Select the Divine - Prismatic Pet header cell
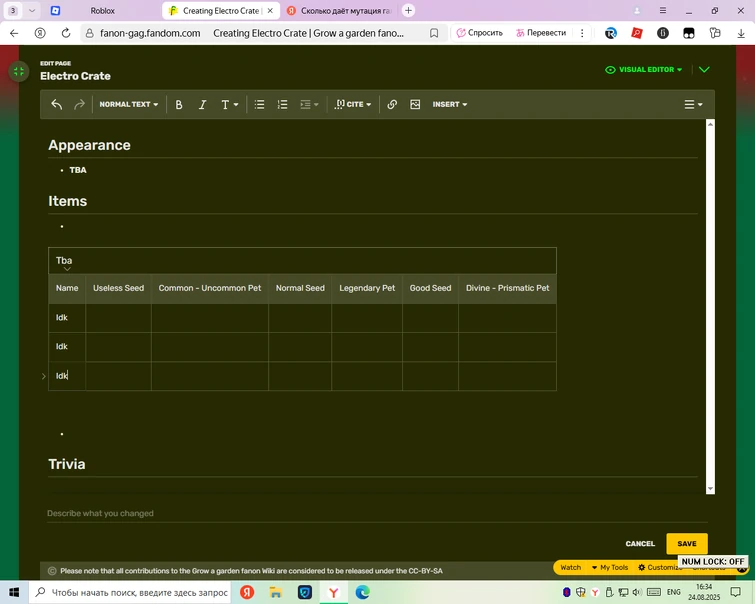 (x=508, y=289)
